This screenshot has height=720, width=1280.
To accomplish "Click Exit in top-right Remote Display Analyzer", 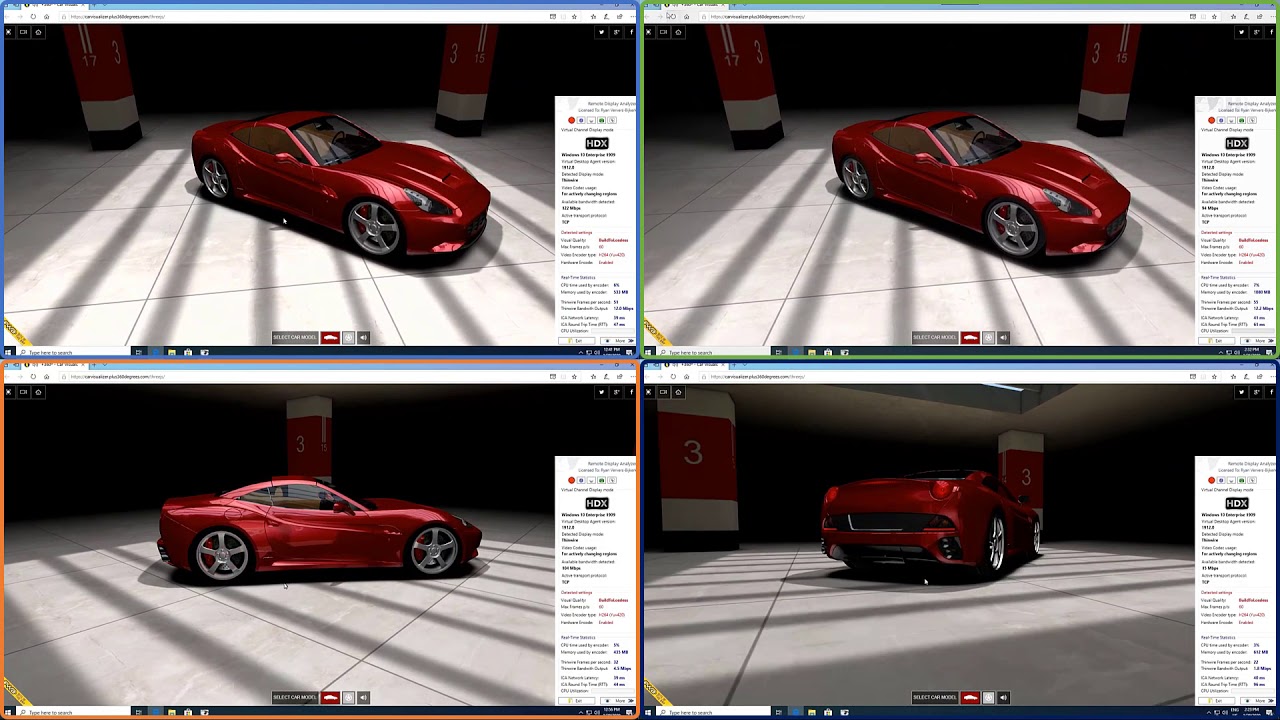I will click(x=1218, y=341).
